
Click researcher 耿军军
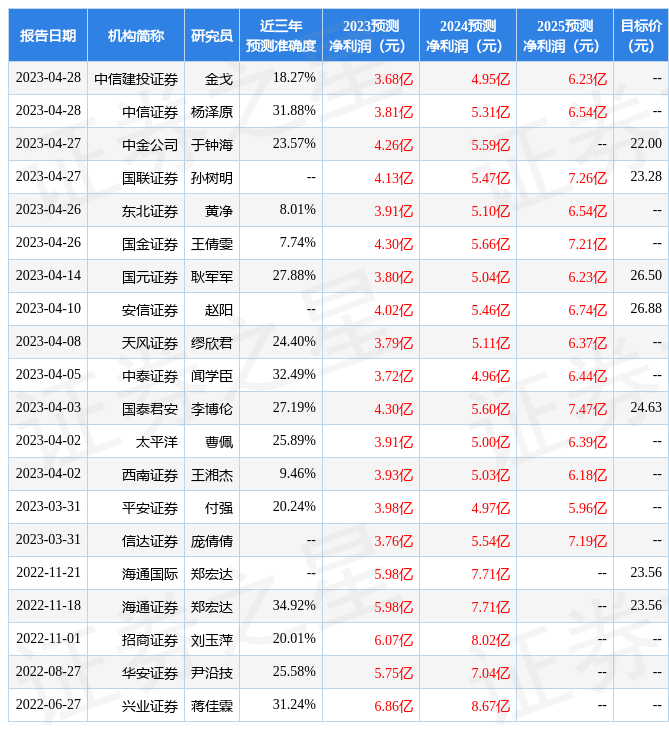212,277
